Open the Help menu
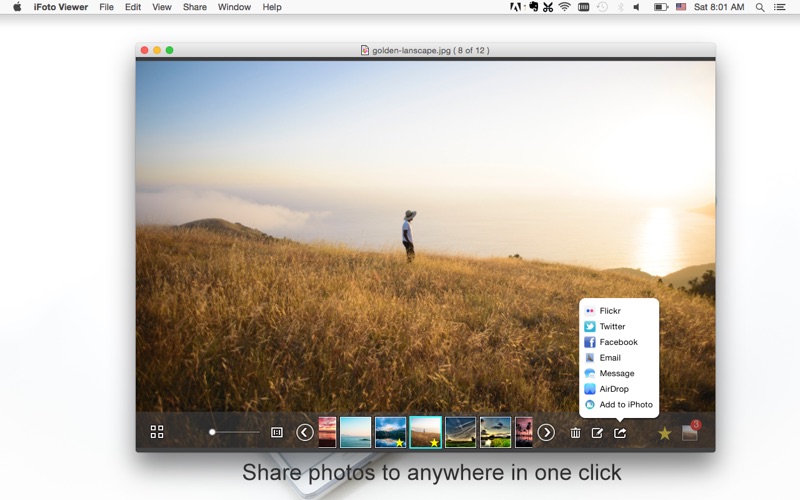Image resolution: width=800 pixels, height=500 pixels. [x=272, y=7]
